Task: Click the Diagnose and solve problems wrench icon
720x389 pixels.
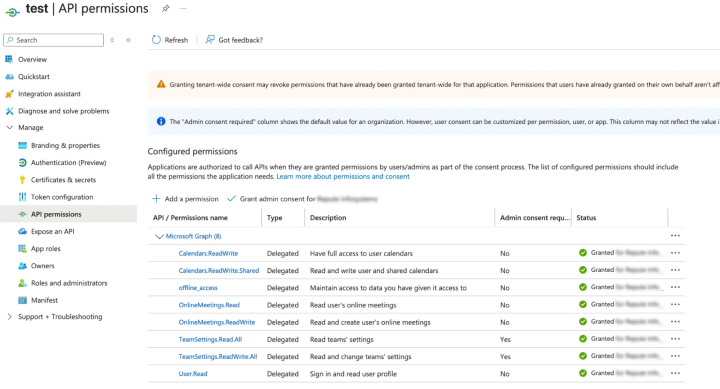Action: [x=9, y=111]
